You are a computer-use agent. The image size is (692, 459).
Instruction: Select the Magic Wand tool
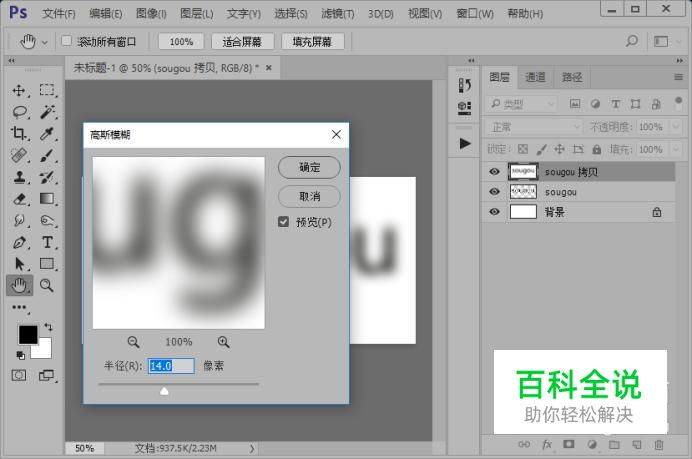47,112
